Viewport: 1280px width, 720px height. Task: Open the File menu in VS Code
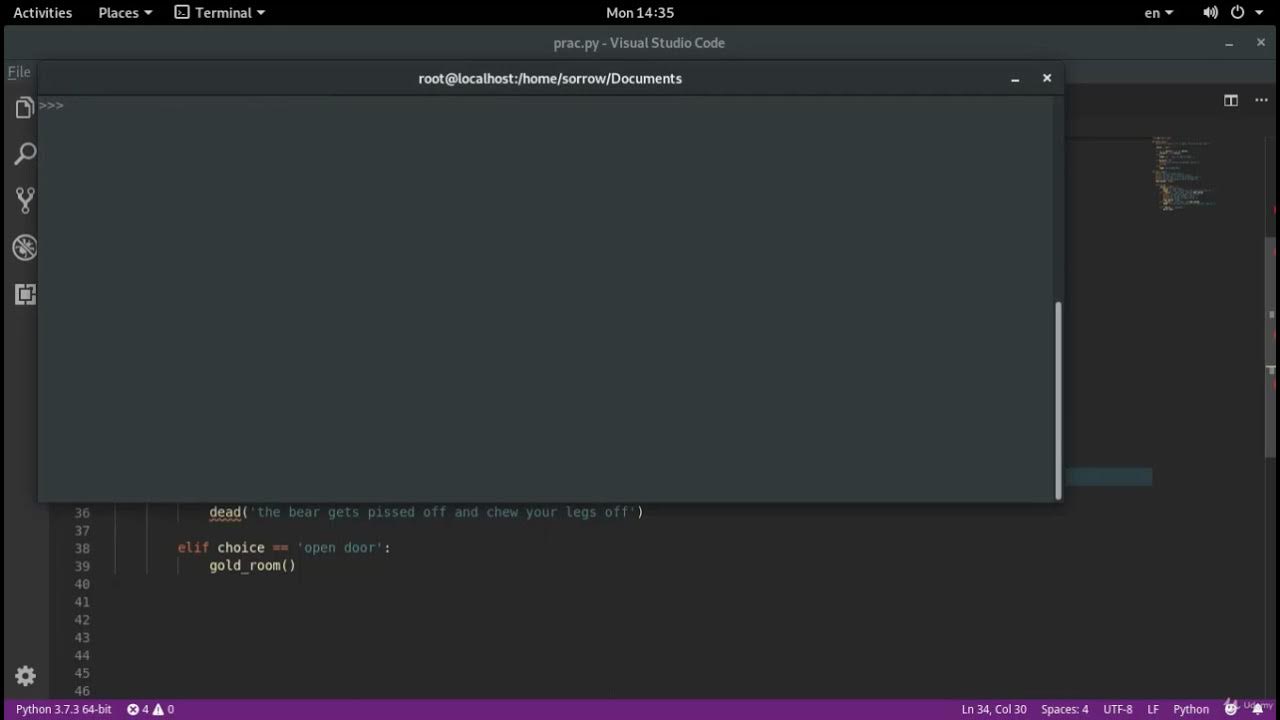pos(19,72)
